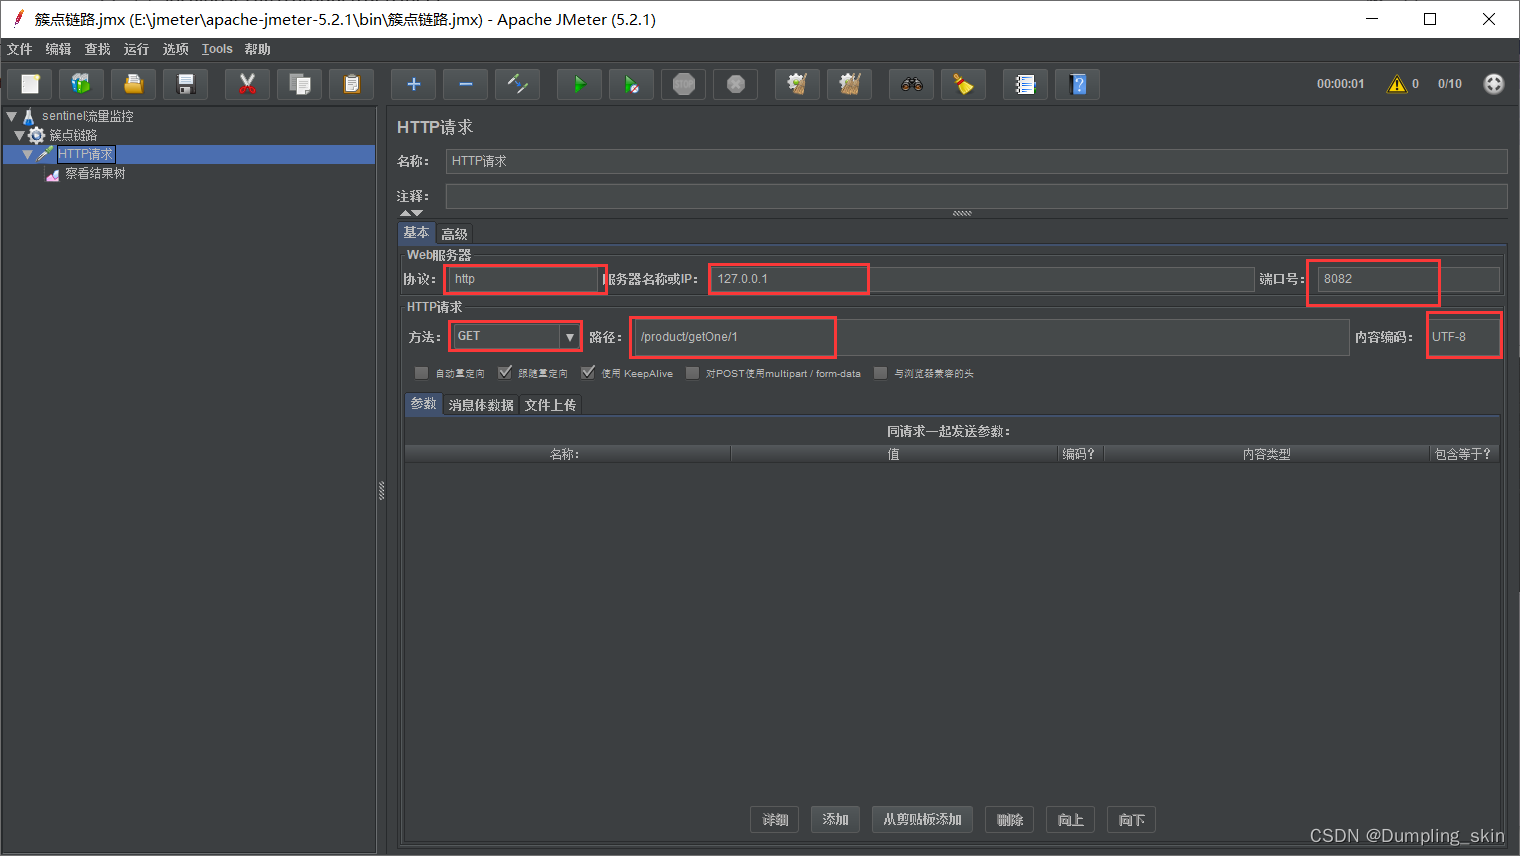Uncheck the 使用 KeepAlive checkbox
Image resolution: width=1520 pixels, height=856 pixels.
click(588, 373)
